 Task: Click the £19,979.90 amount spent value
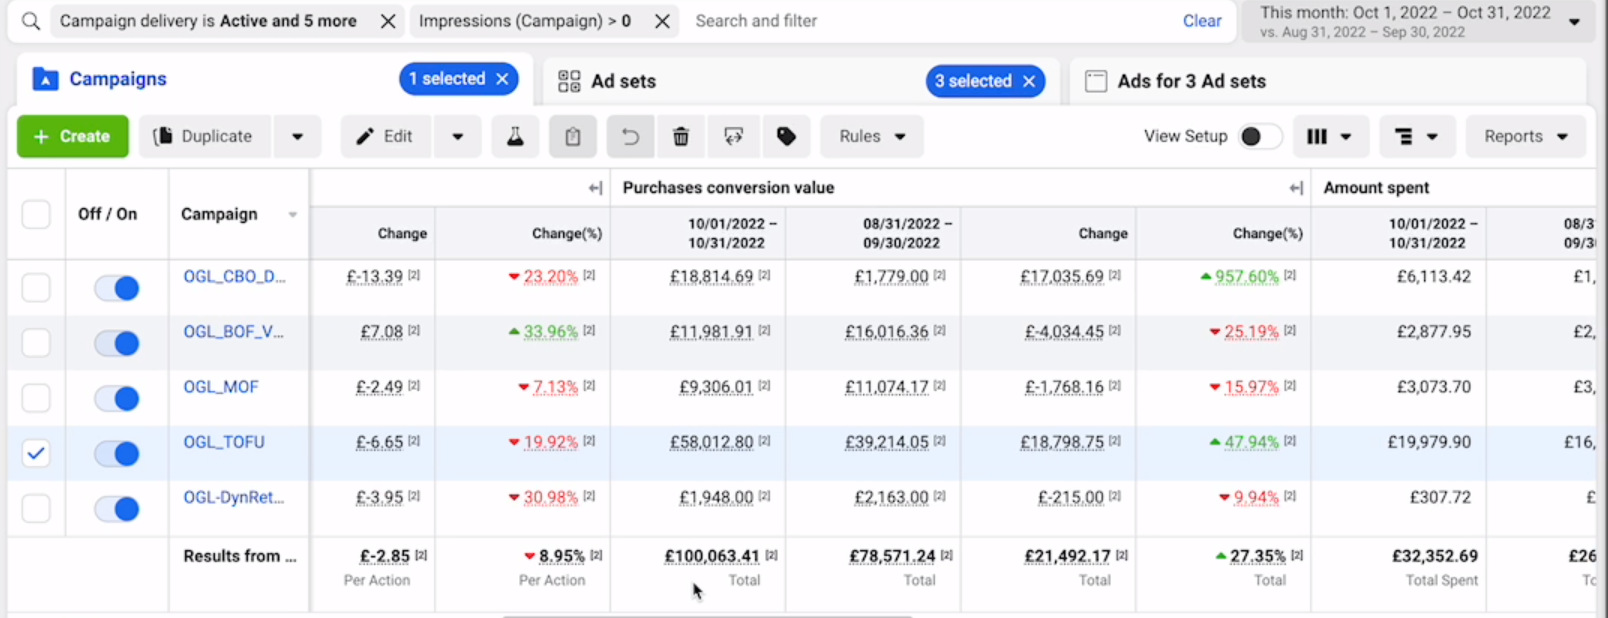[x=1429, y=442]
